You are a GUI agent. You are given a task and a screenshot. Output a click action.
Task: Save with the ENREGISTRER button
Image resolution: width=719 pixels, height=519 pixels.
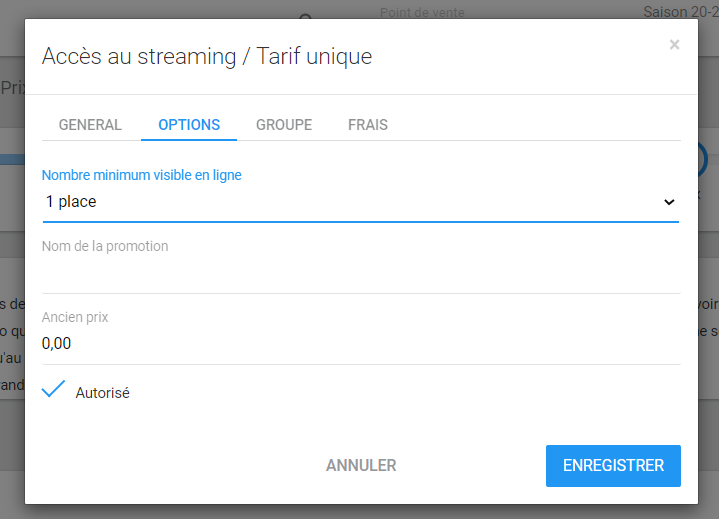613,466
